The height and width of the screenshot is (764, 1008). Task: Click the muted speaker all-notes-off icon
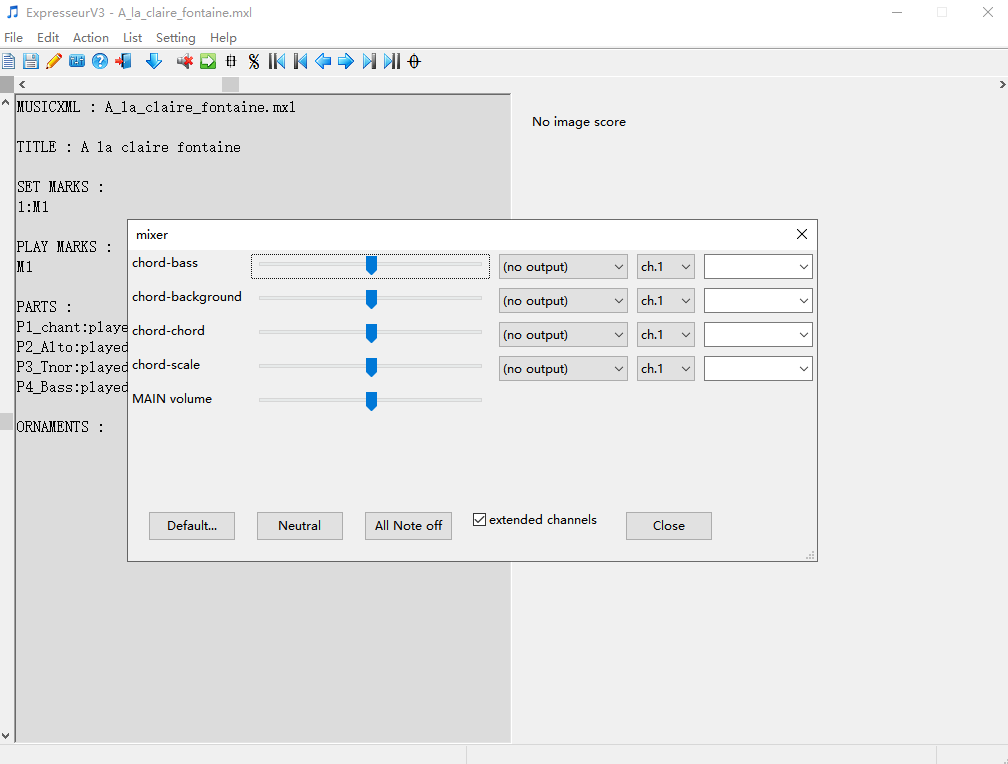point(185,62)
